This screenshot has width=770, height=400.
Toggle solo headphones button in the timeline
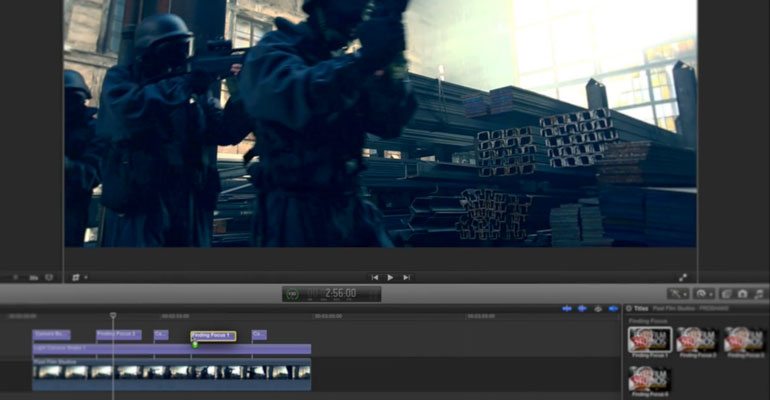pyautogui.click(x=598, y=309)
